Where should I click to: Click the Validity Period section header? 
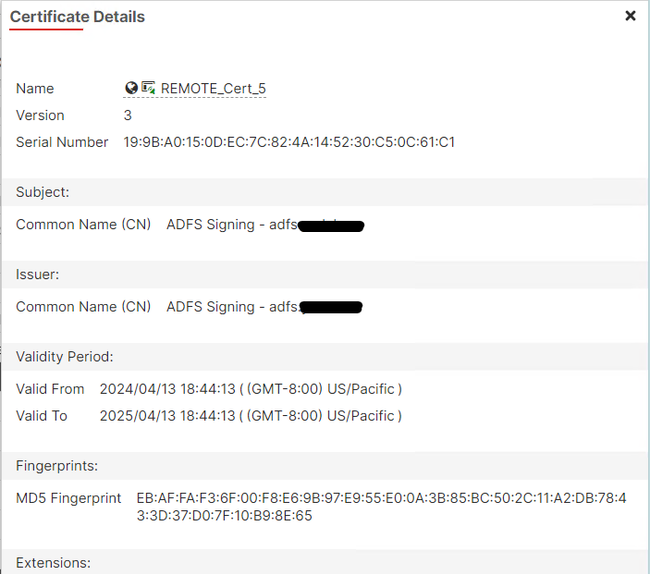(x=65, y=356)
